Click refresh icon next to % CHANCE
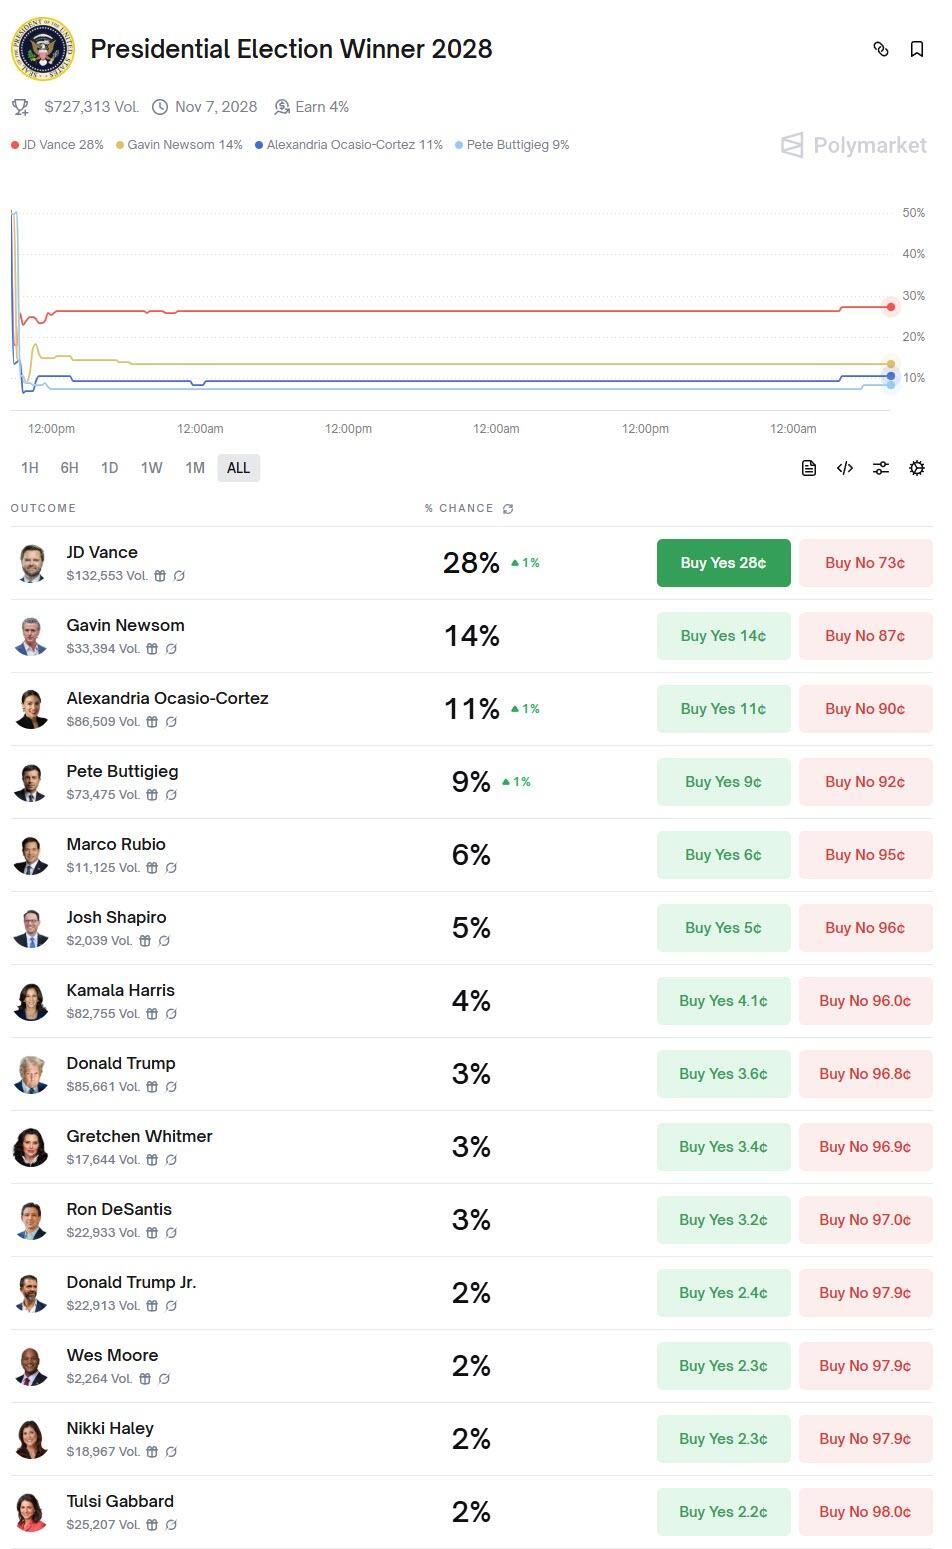 pos(508,509)
